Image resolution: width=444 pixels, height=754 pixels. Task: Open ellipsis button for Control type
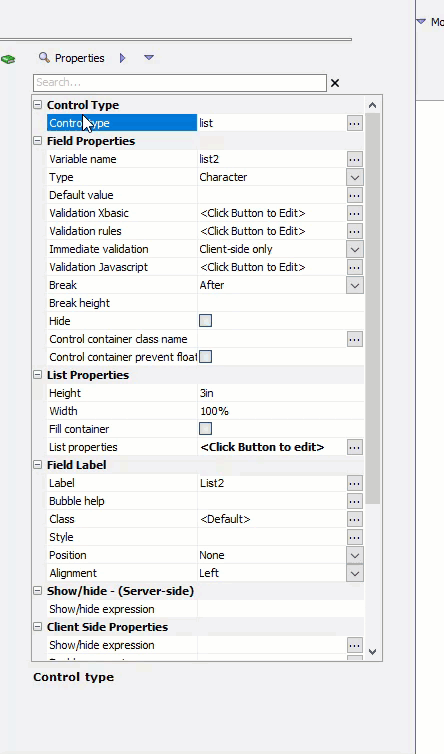pyautogui.click(x=355, y=123)
